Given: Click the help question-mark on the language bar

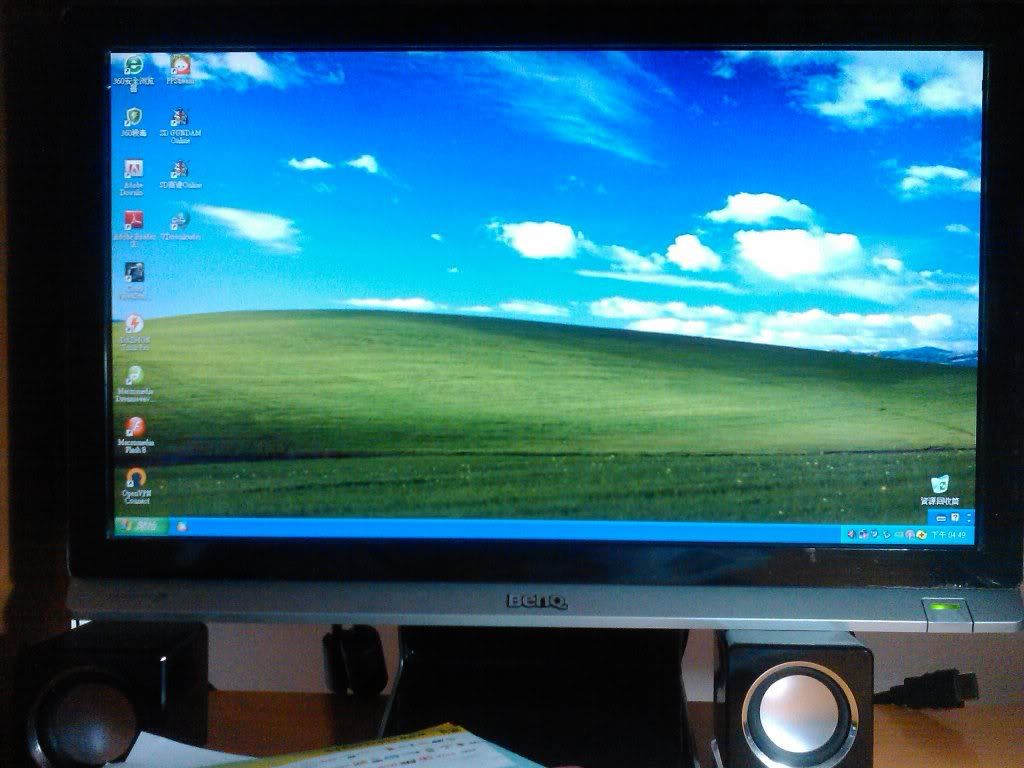Looking at the screenshot, I should (x=955, y=518).
